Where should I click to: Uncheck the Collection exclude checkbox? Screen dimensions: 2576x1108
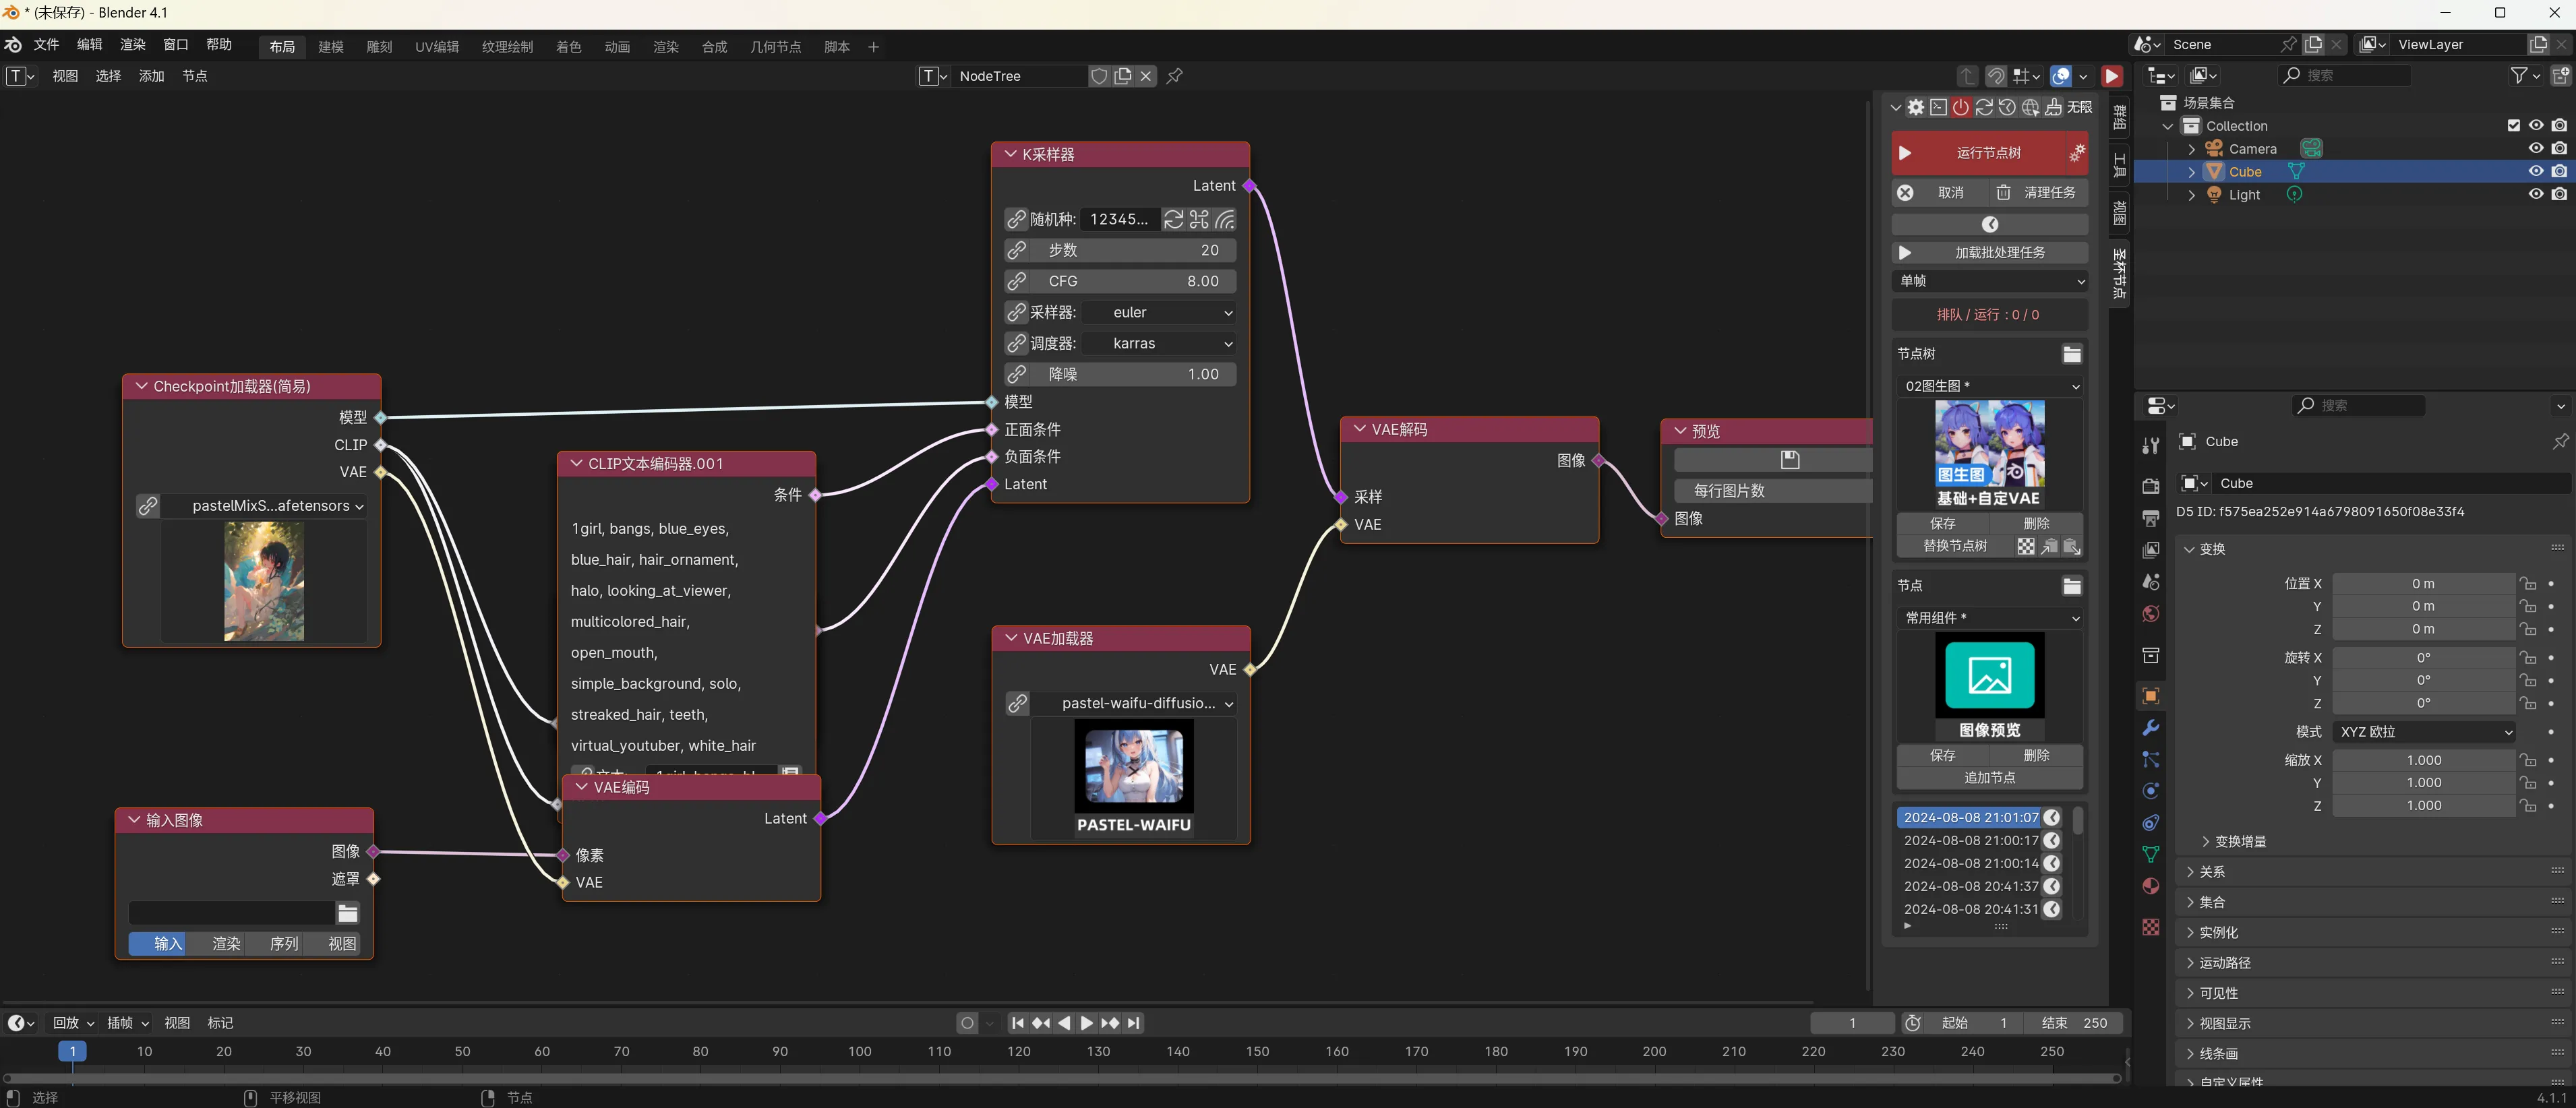(x=2513, y=126)
